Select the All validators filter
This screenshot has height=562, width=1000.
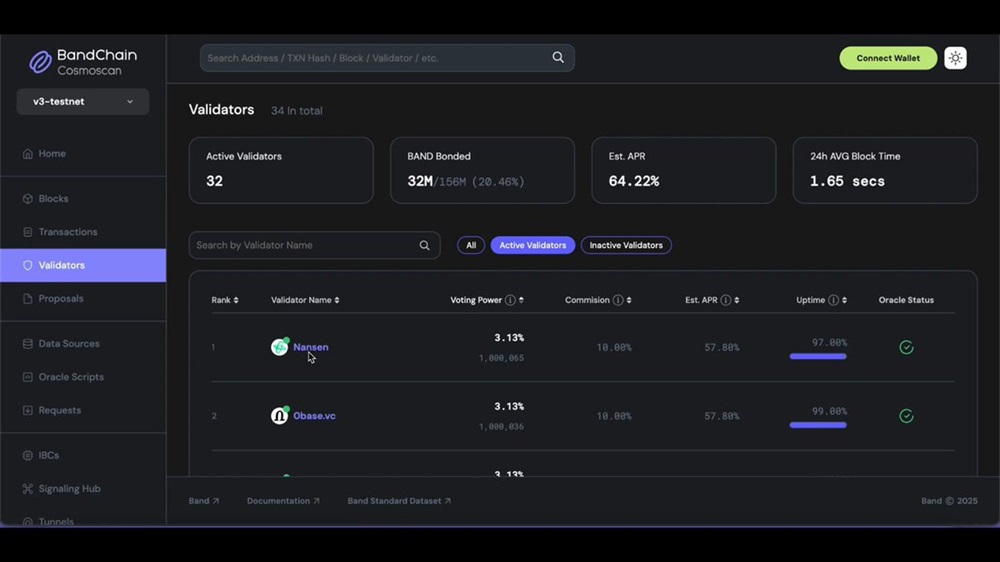[471, 245]
